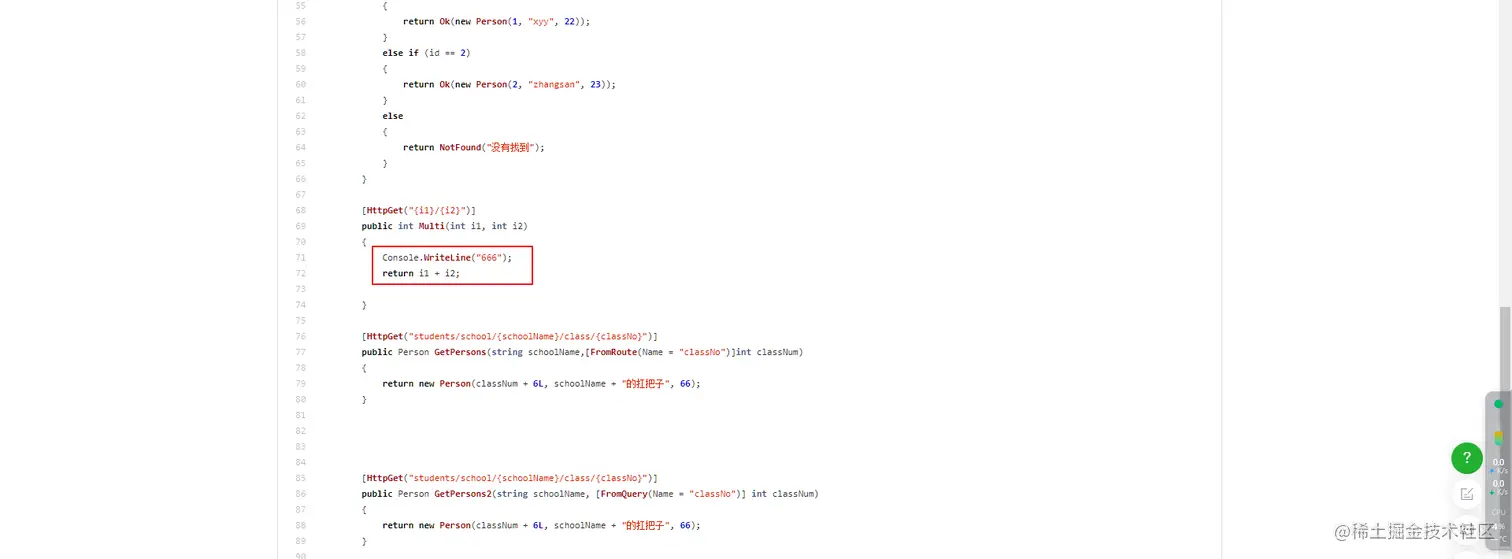This screenshot has width=1512, height=559.
Task: Click line number 64 in the gutter
Action: click(x=301, y=147)
